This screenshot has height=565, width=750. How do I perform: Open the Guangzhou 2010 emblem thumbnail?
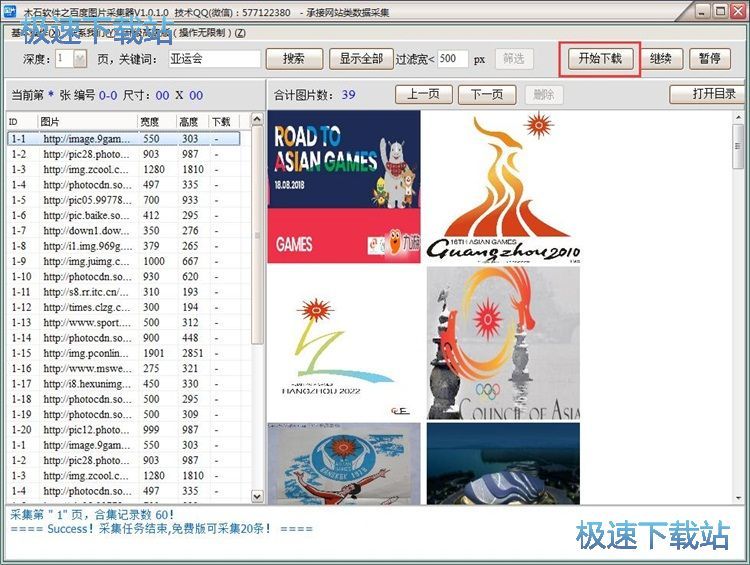coord(503,187)
